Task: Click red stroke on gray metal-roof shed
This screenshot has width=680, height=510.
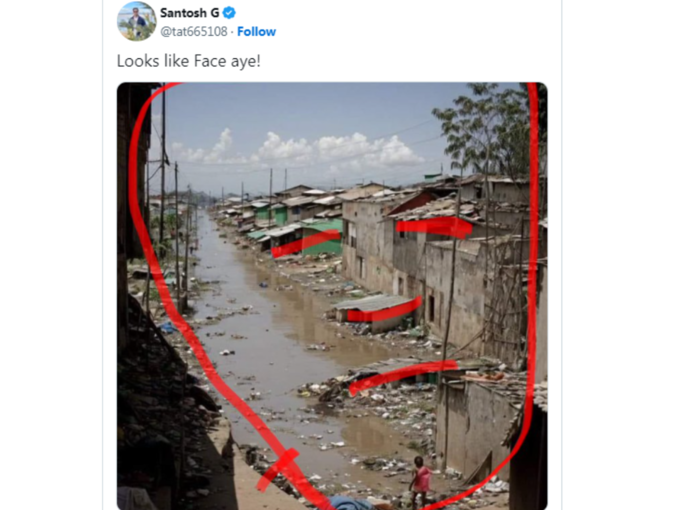Action: click(384, 310)
